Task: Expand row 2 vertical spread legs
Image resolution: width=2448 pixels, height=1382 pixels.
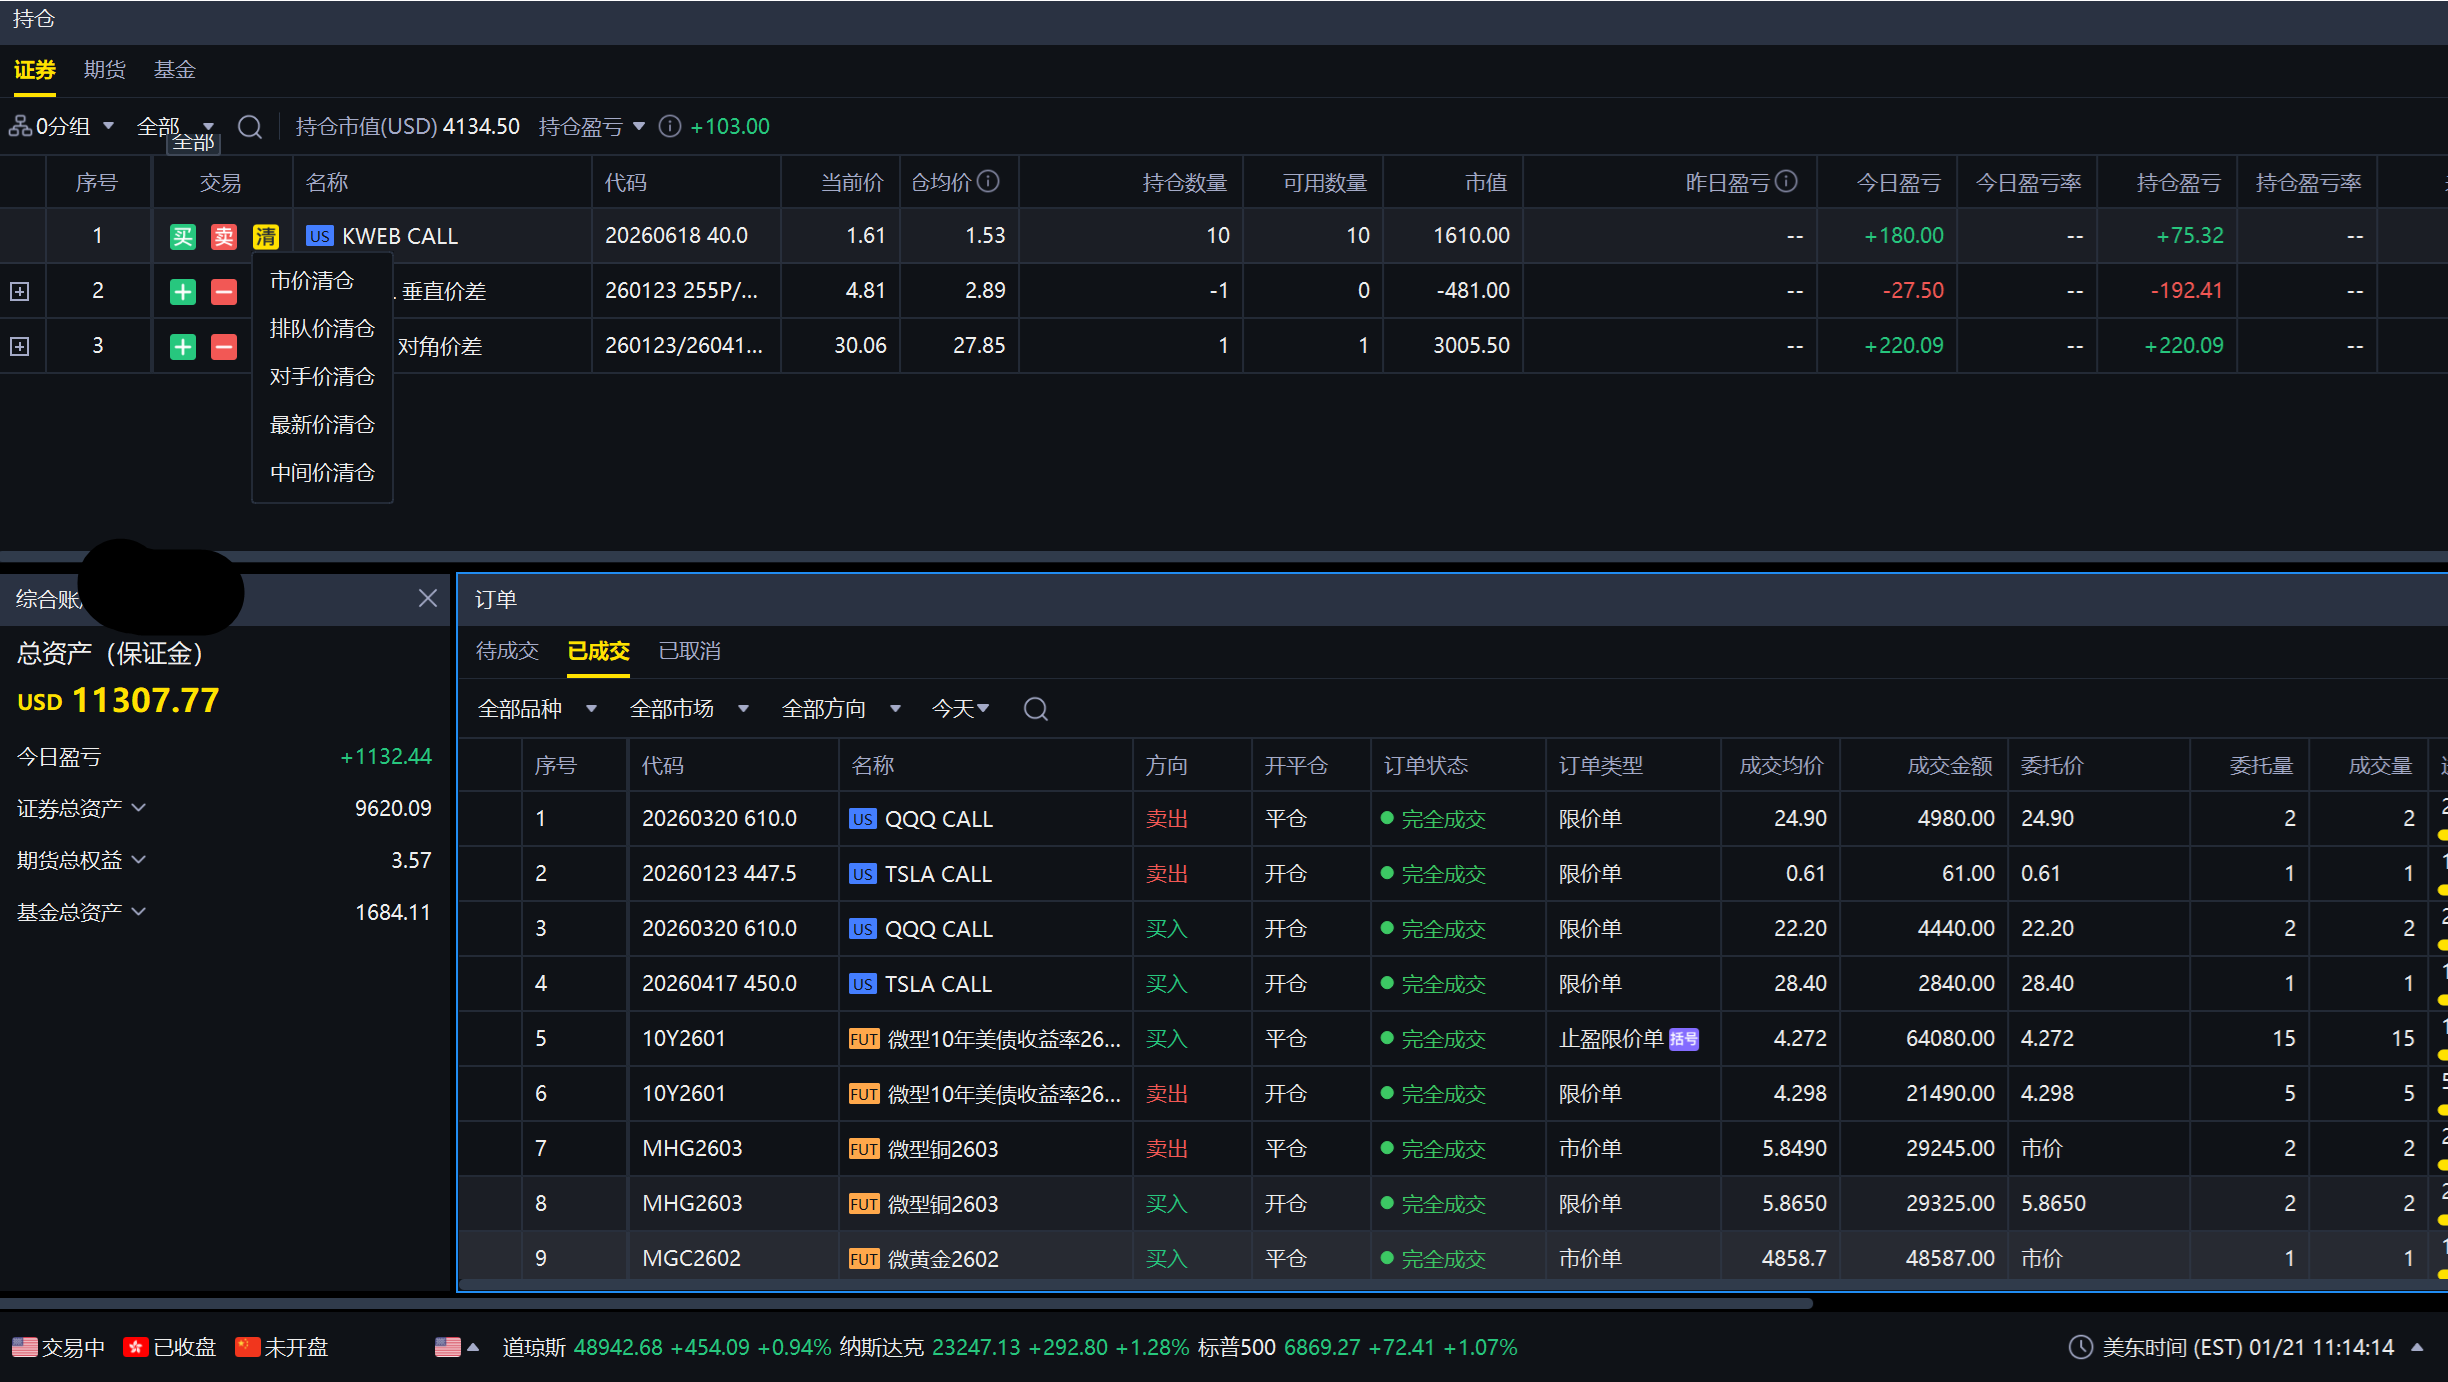Action: point(19,291)
